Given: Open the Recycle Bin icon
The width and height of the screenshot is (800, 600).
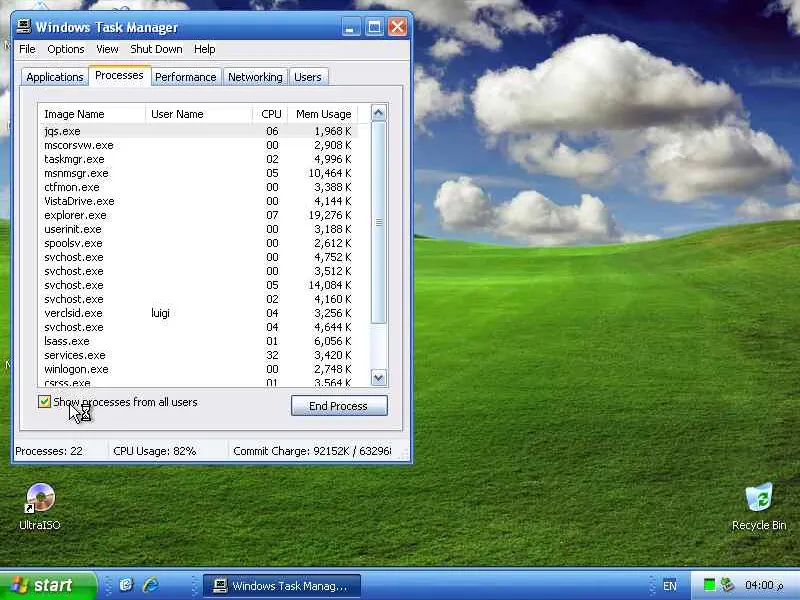Looking at the screenshot, I should click(x=759, y=506).
